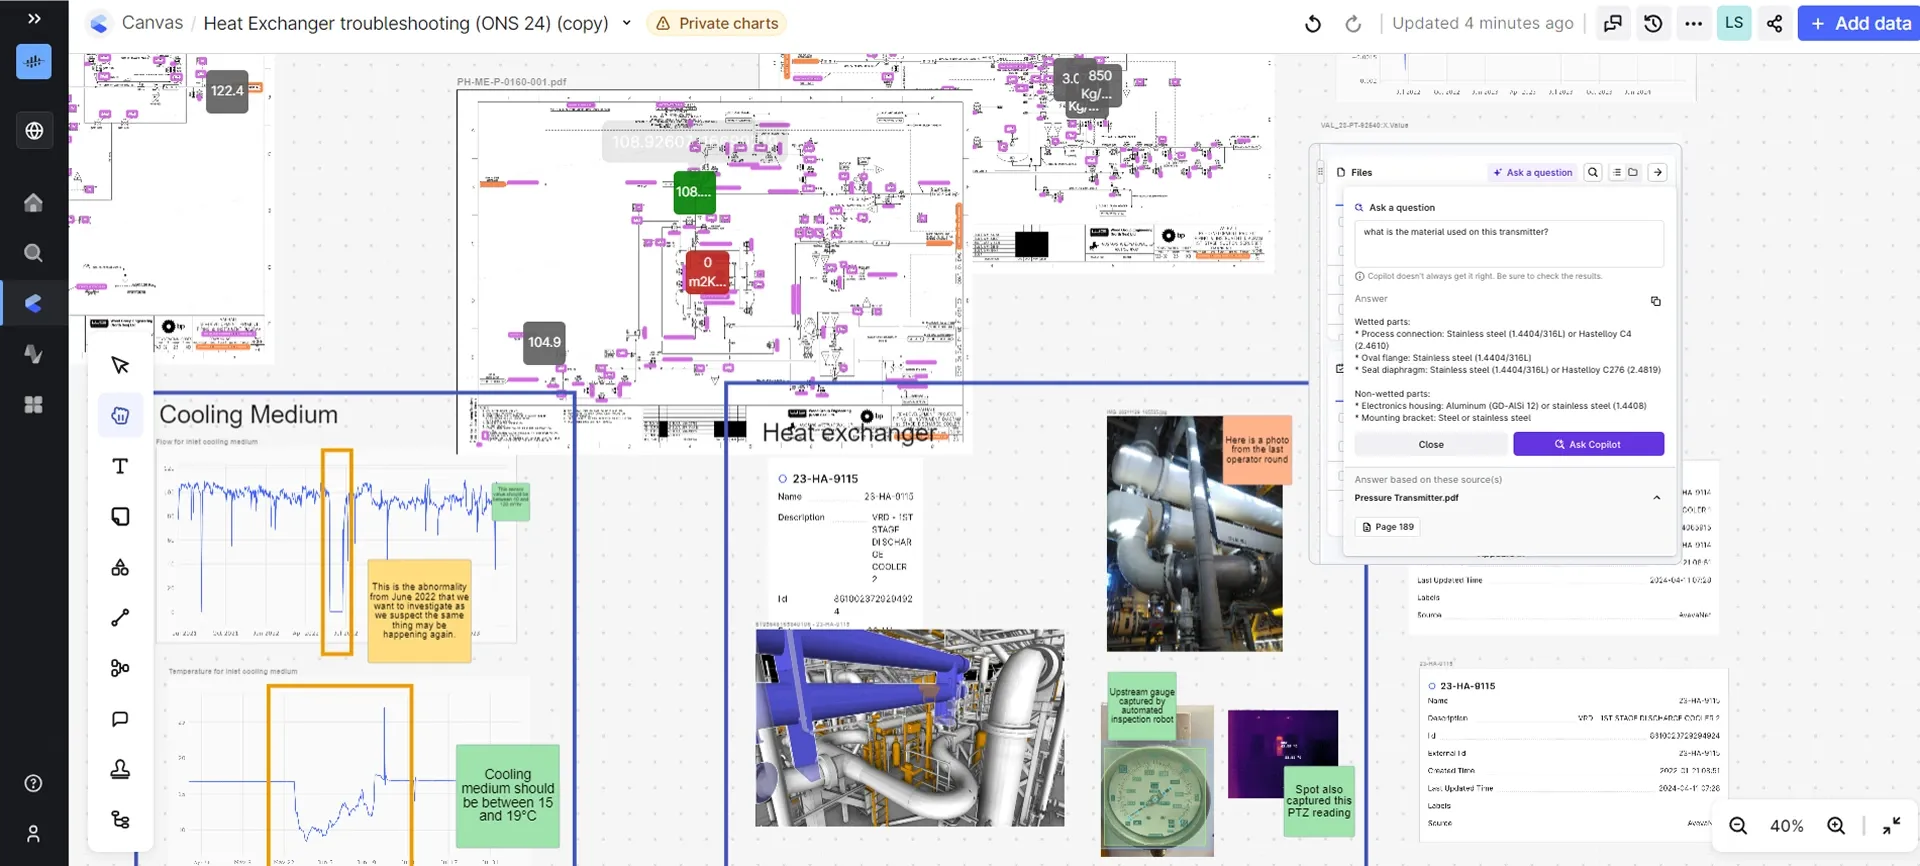
Task: Collapse the Pressure Transmitter.pdf source
Action: [x=1657, y=498]
